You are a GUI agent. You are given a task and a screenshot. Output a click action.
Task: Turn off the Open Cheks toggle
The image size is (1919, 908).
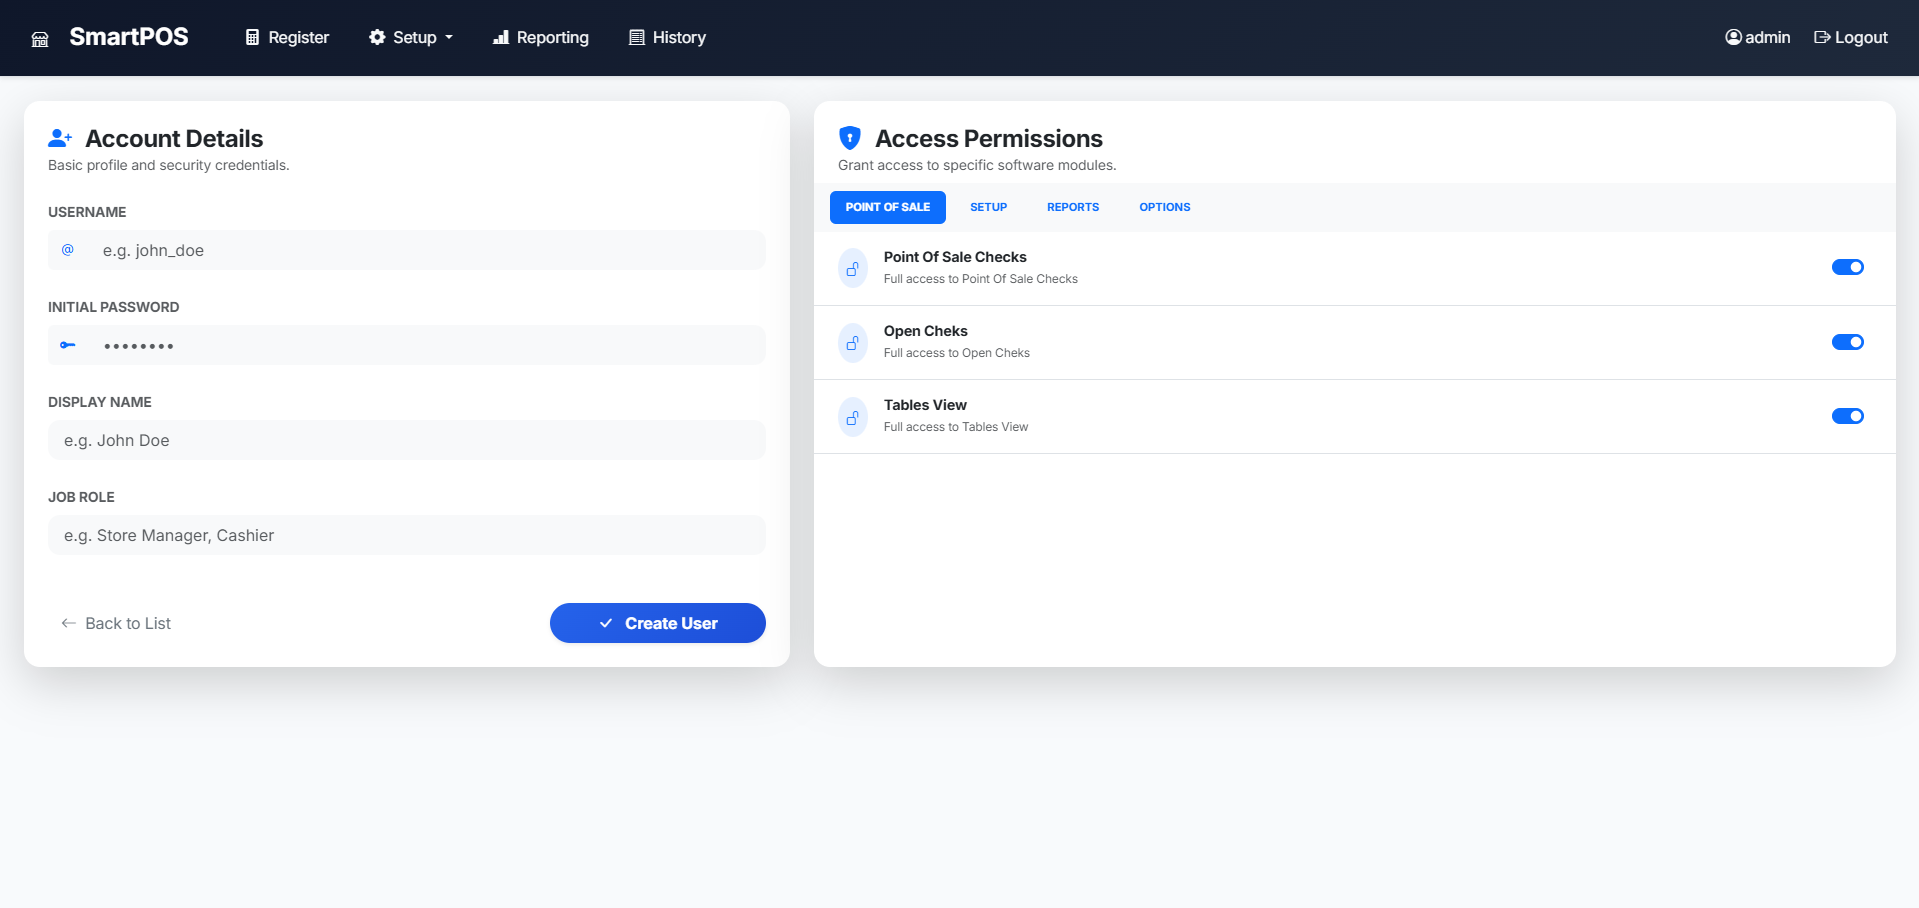1847,342
